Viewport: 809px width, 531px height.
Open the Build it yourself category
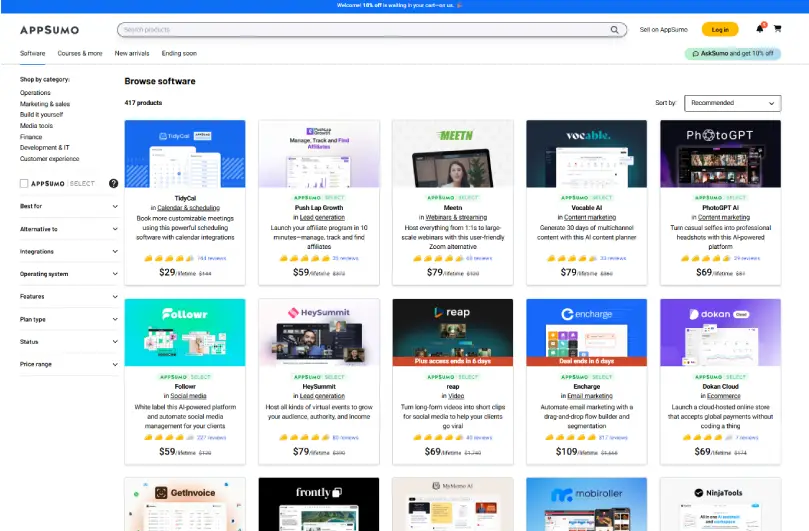41,115
